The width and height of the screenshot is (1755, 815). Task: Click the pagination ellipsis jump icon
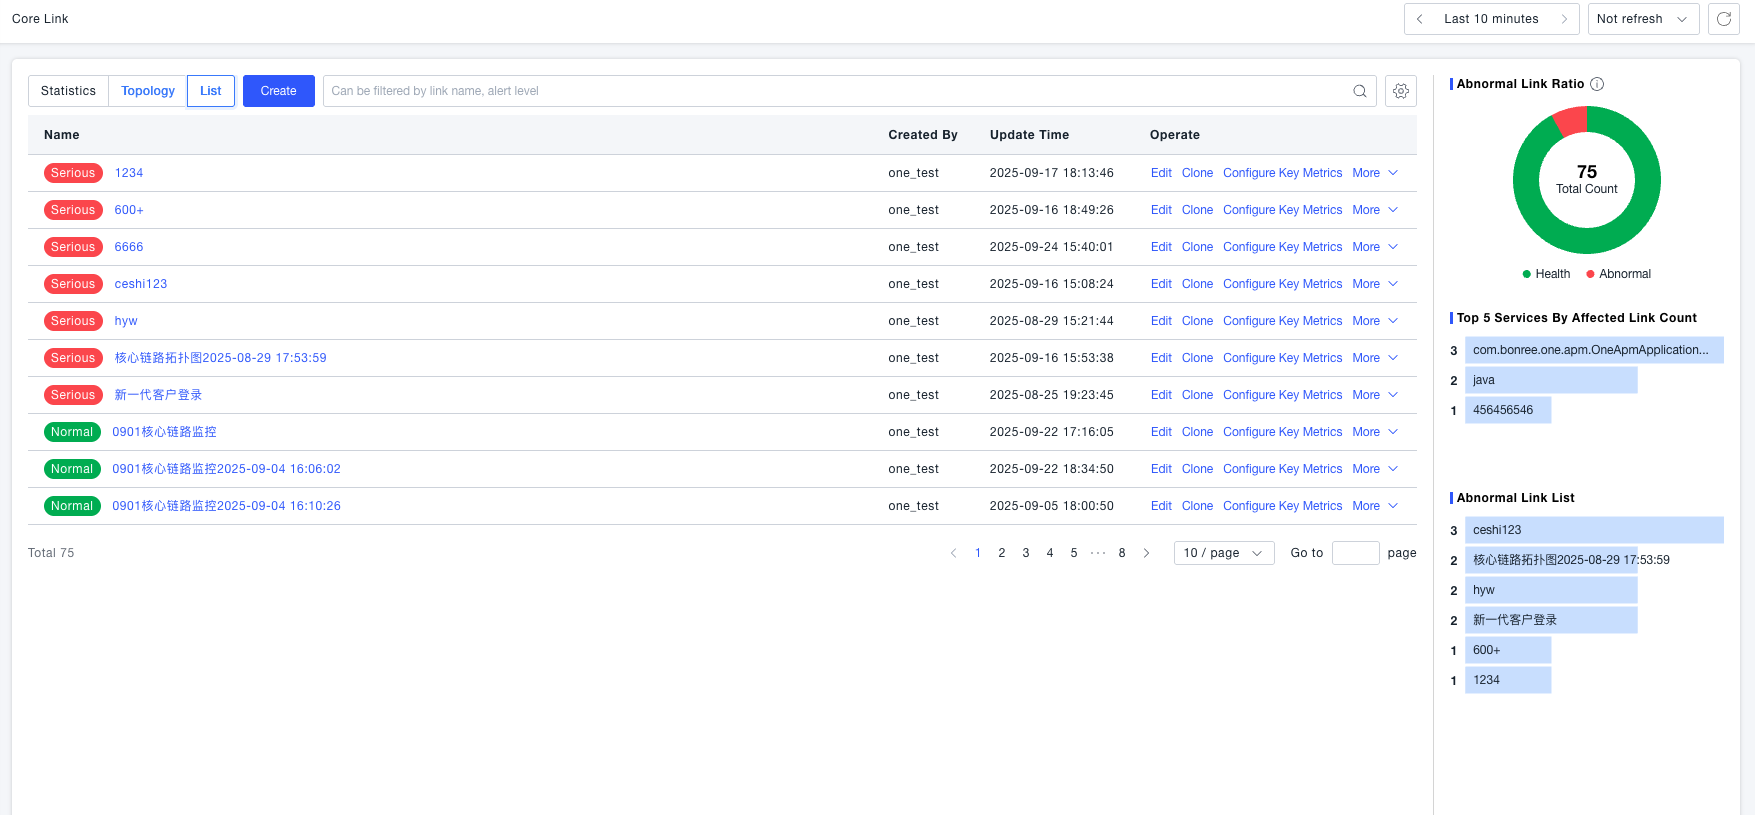1098,553
